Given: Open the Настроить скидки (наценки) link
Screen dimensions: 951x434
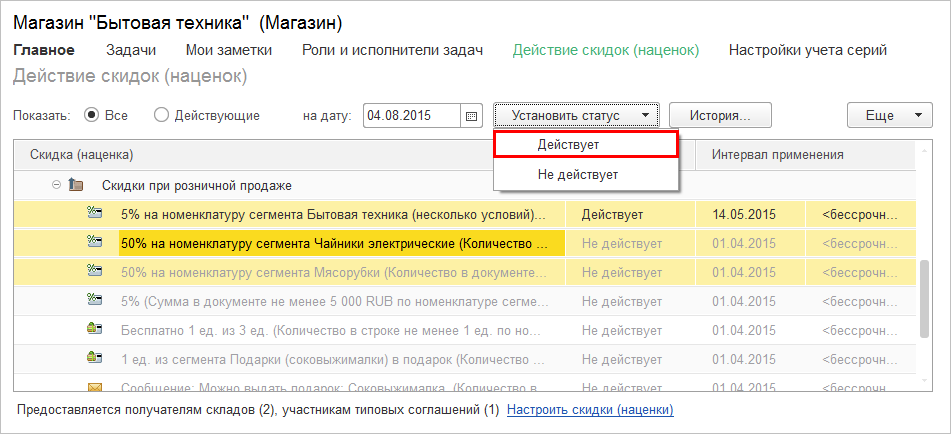Looking at the screenshot, I should tap(590, 410).
